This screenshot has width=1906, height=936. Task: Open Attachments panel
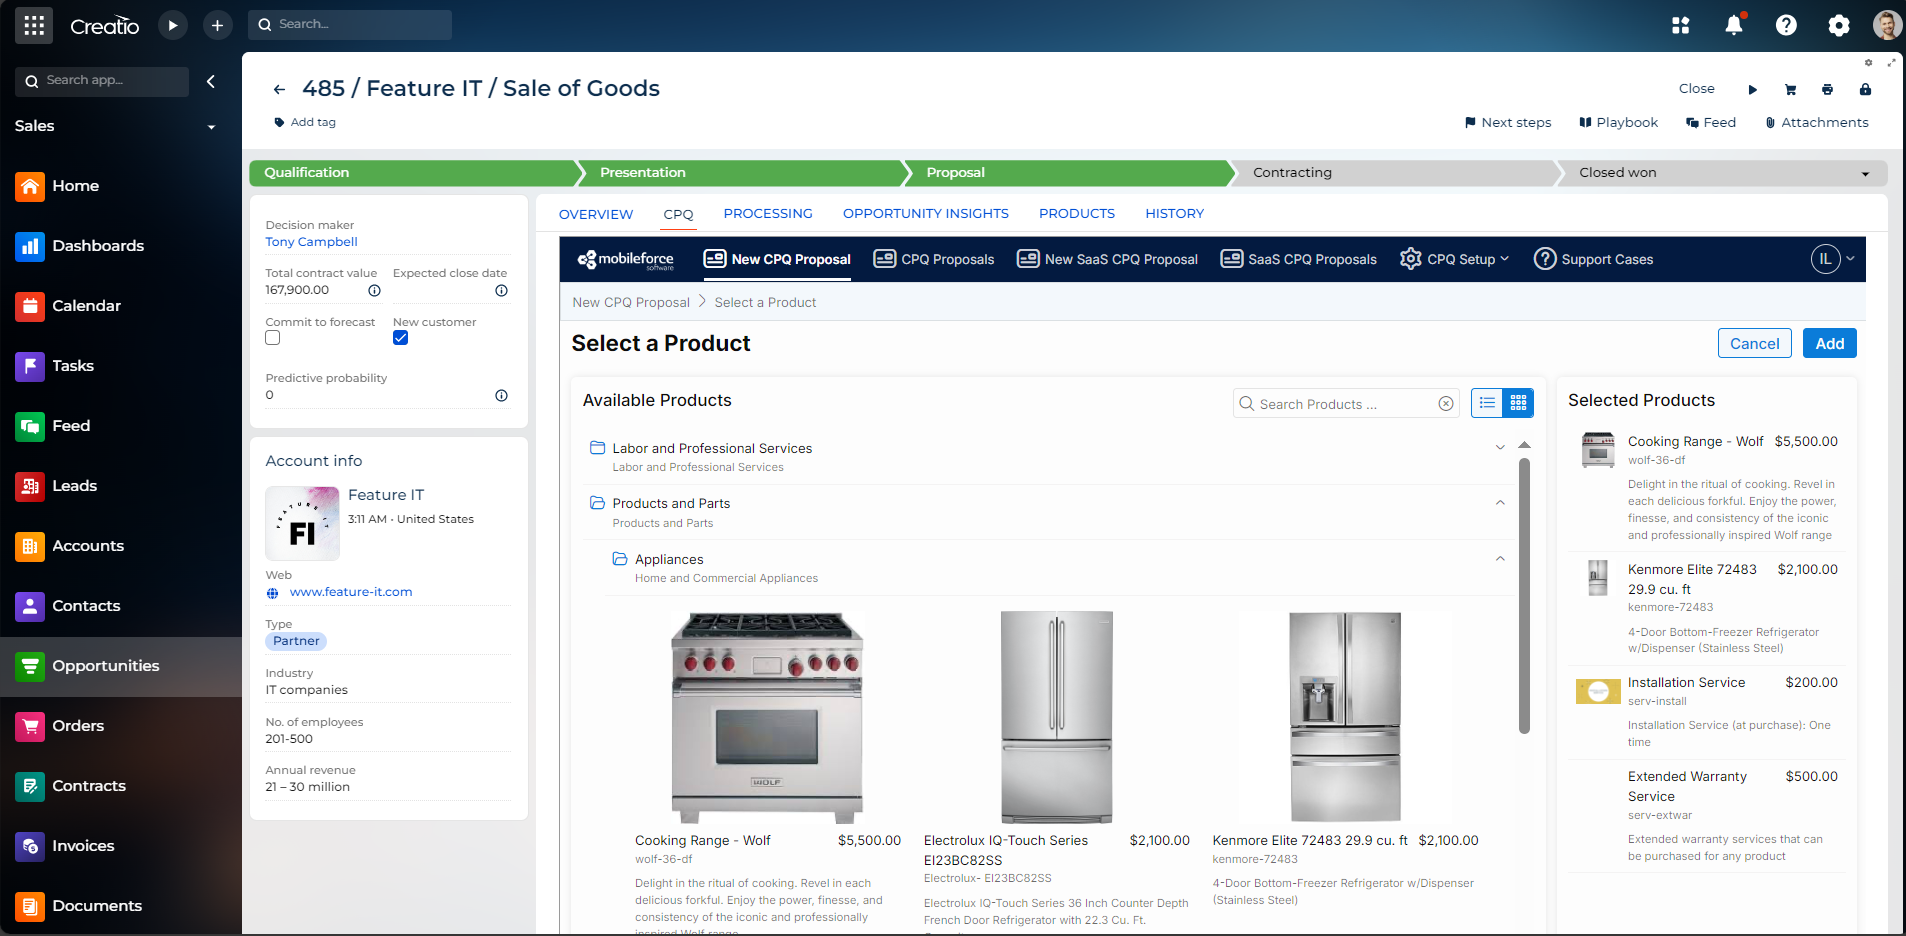pos(1817,123)
